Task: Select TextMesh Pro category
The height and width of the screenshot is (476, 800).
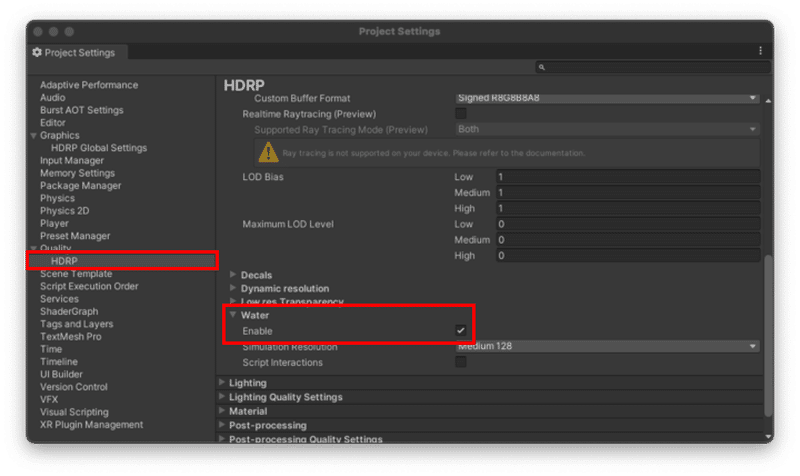Action: click(x=70, y=337)
